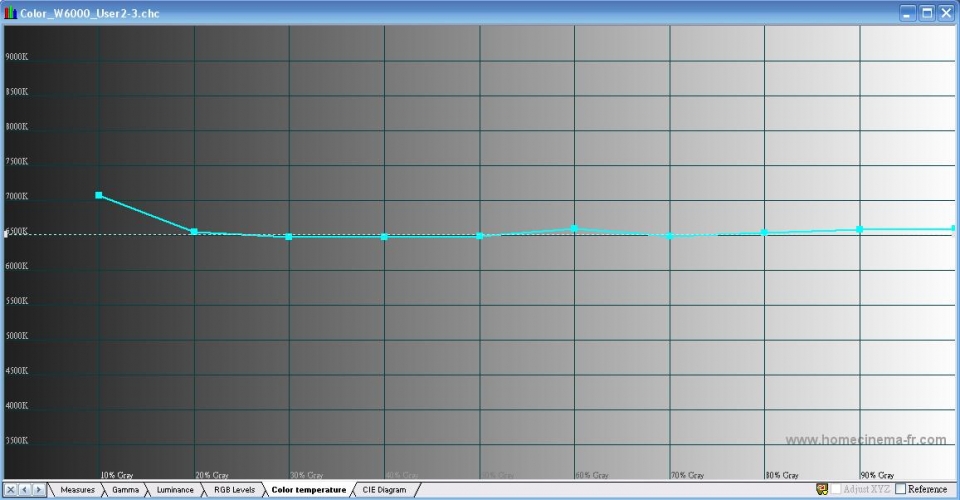
Task: Open the Measures tab
Action: click(77, 490)
